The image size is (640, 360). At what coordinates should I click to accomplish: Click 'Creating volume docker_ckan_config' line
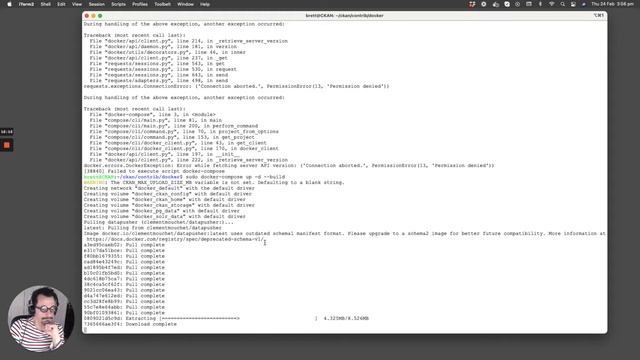[167, 194]
